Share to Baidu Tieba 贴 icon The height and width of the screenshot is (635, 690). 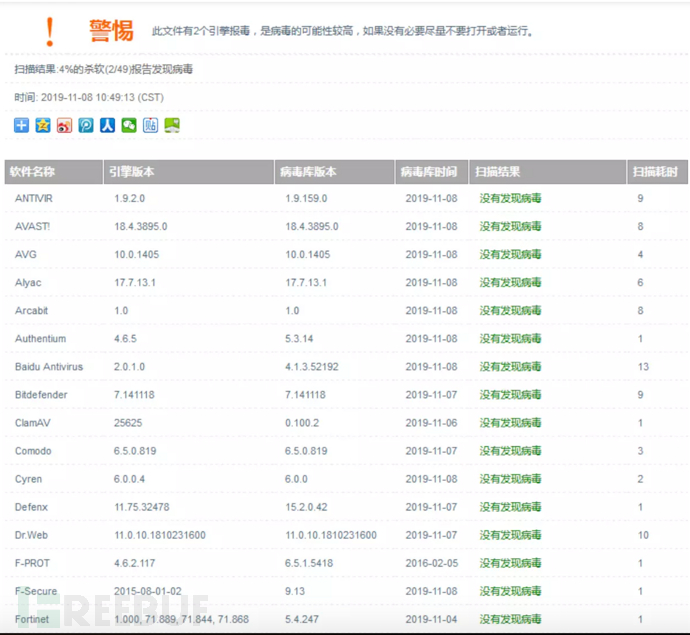click(x=150, y=125)
